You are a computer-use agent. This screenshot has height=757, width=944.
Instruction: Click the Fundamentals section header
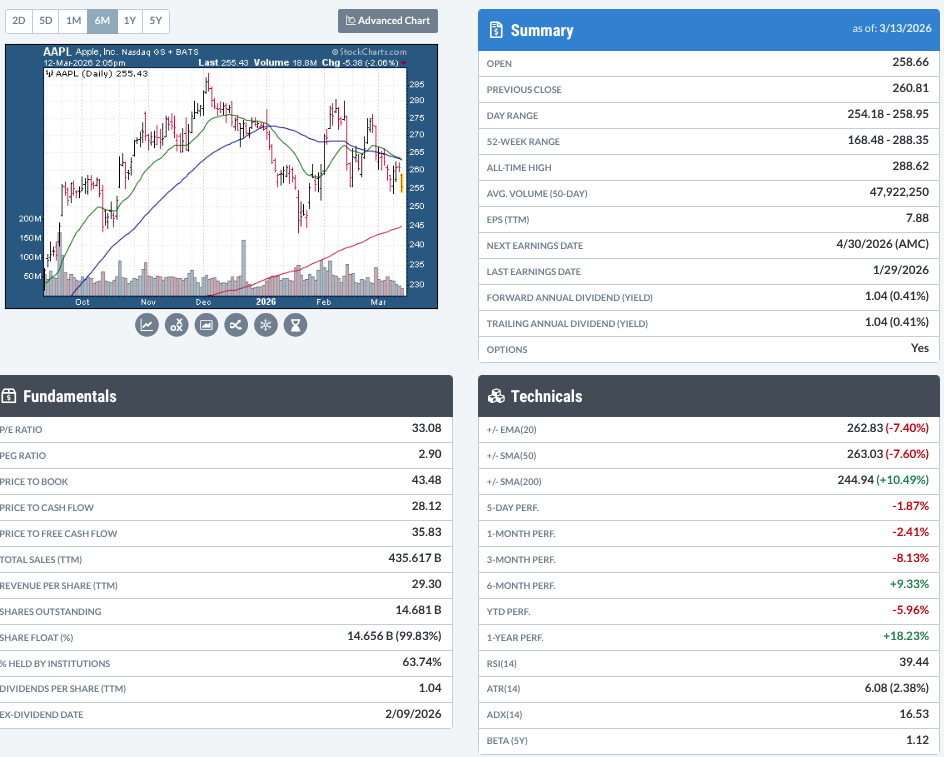pos(226,396)
